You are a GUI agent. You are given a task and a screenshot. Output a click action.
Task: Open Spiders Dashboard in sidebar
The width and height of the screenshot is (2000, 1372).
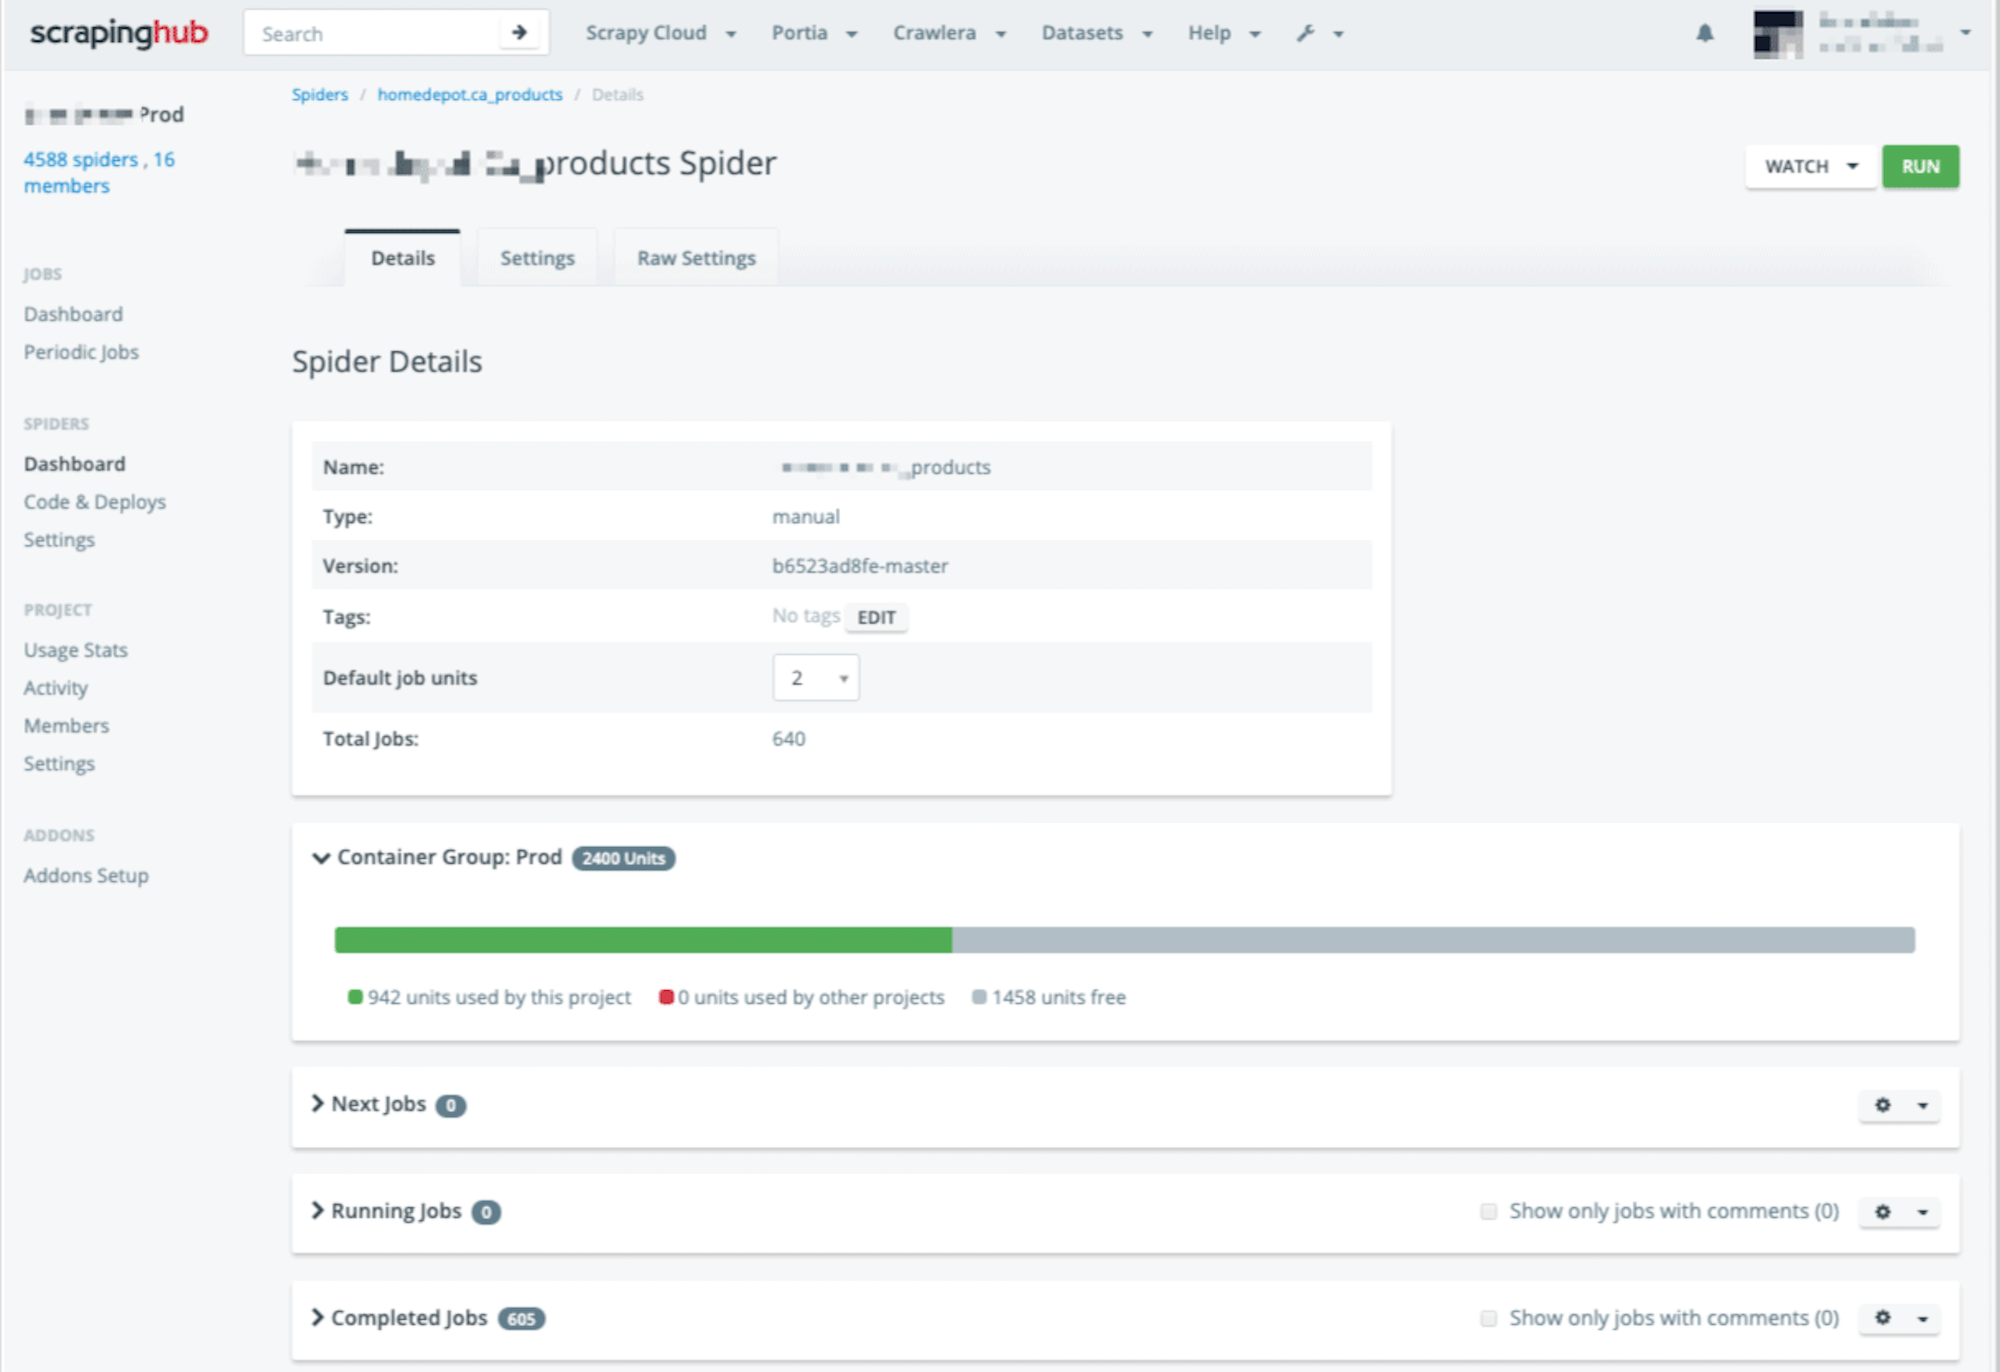[75, 464]
